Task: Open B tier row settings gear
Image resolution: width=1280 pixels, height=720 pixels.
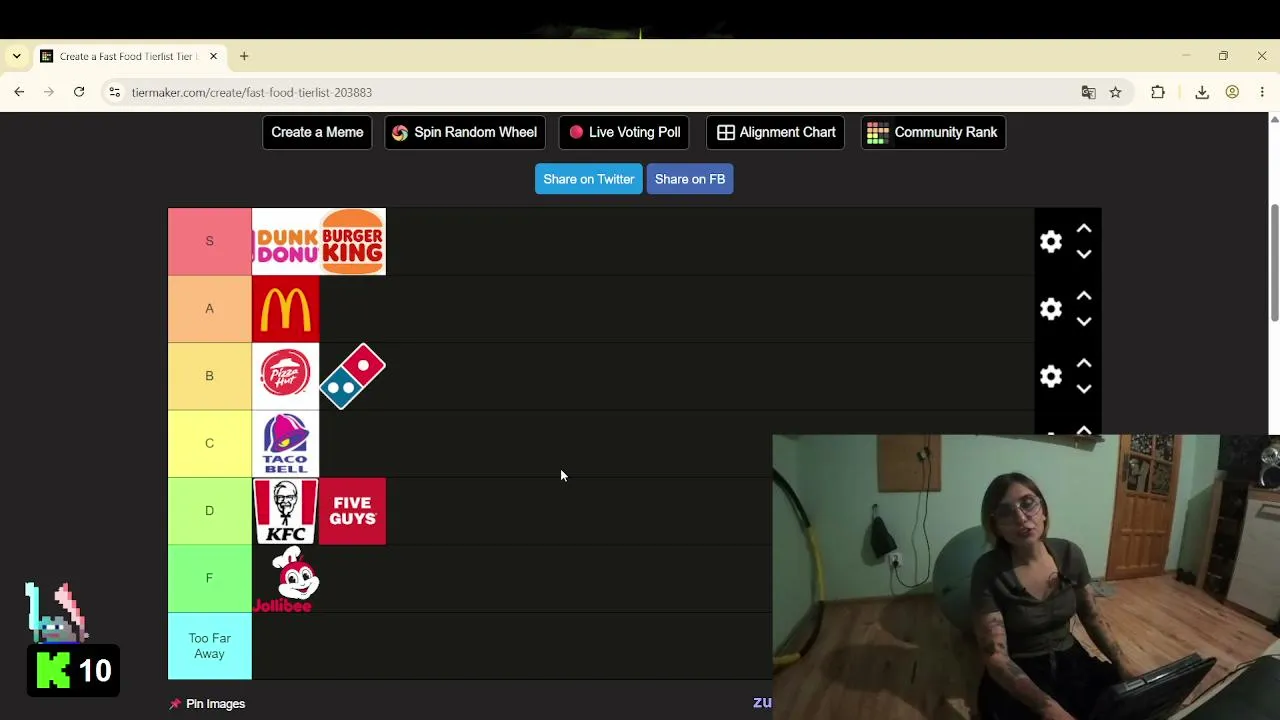Action: 1051,376
